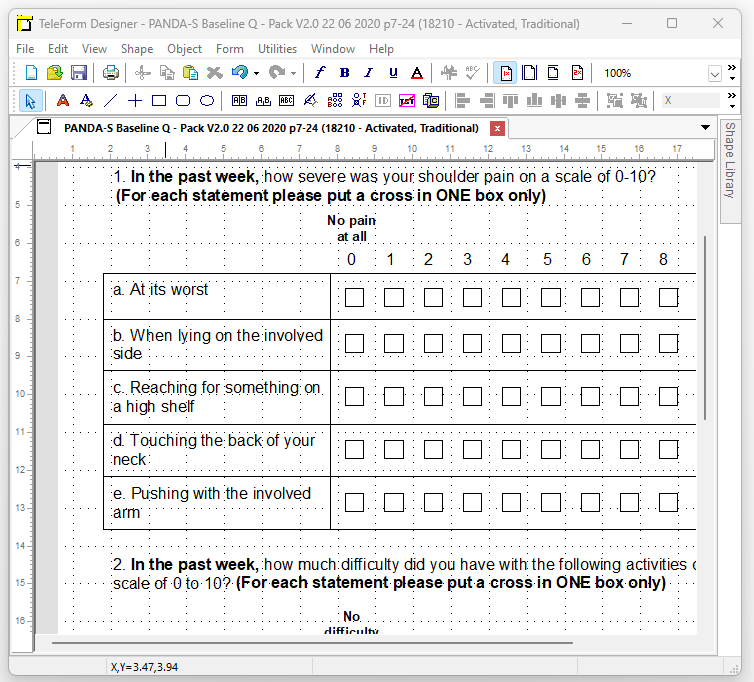The height and width of the screenshot is (682, 754).
Task: Check box 8 for 'b. When lying on the involved side'
Action: point(668,344)
